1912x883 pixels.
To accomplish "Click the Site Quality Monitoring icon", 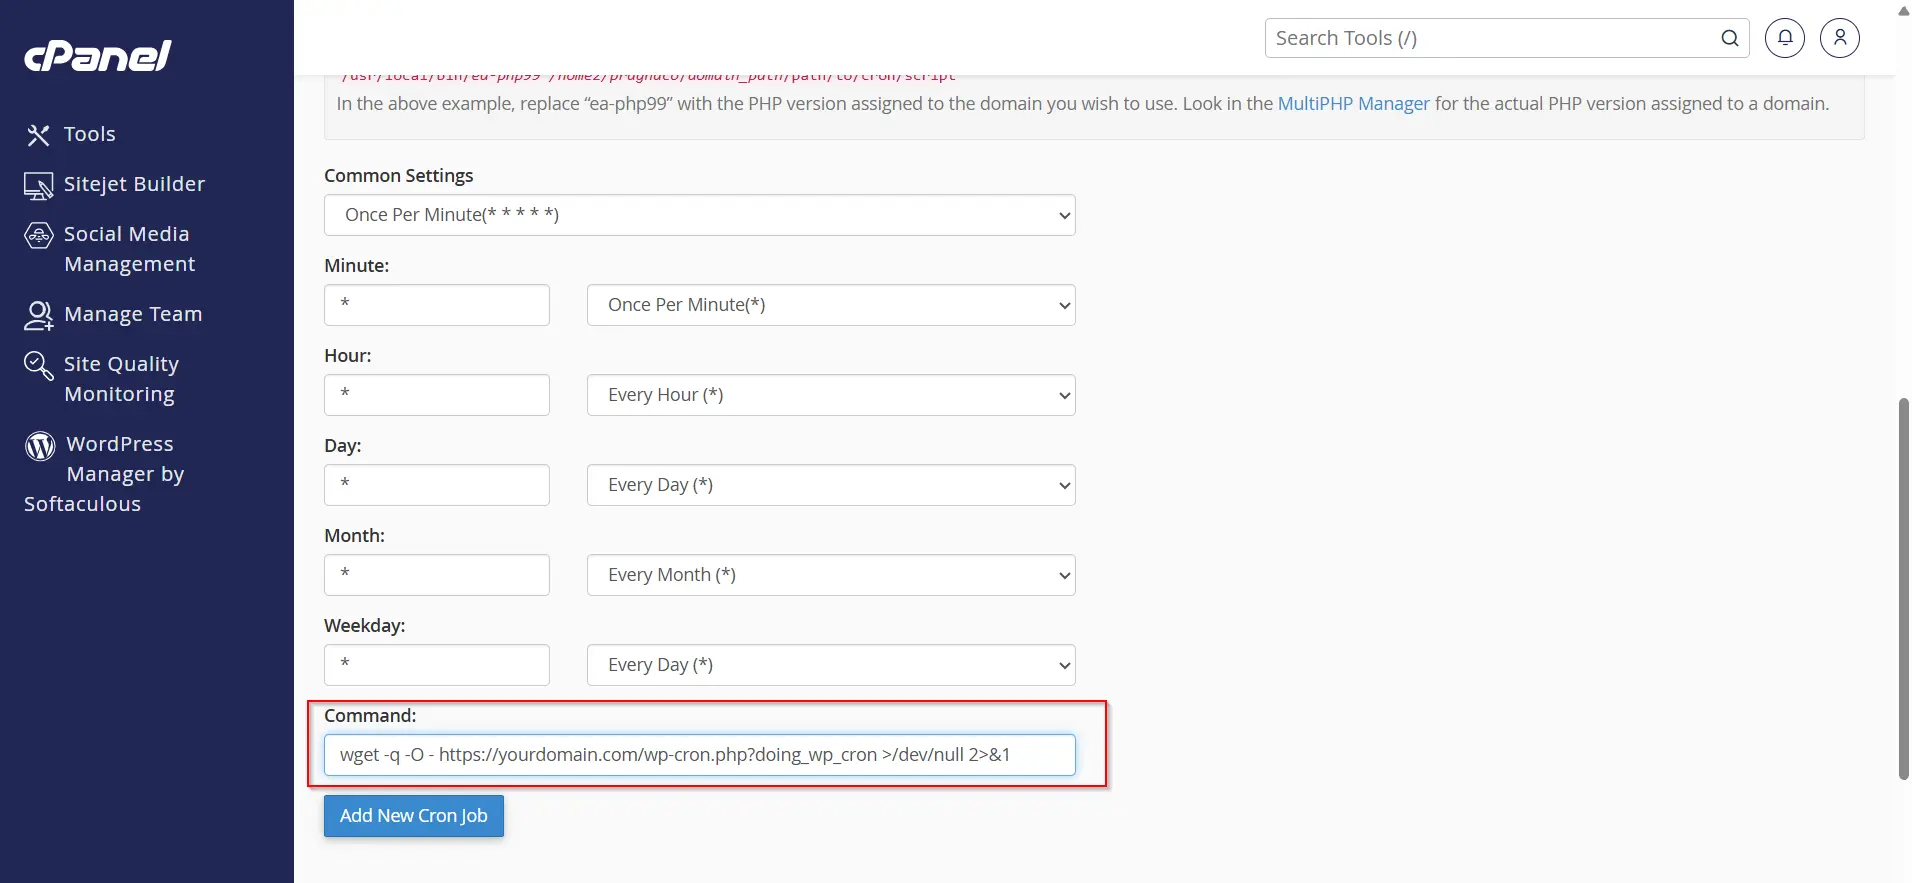I will point(38,365).
